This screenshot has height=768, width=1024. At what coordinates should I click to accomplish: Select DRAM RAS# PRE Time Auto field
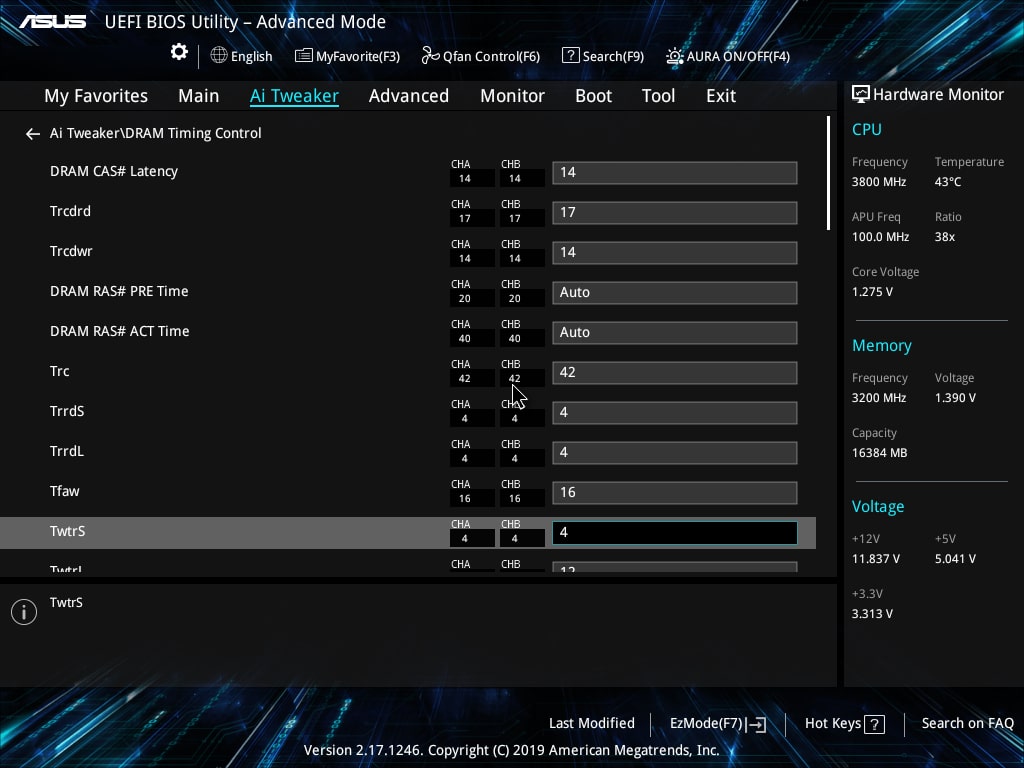(675, 293)
